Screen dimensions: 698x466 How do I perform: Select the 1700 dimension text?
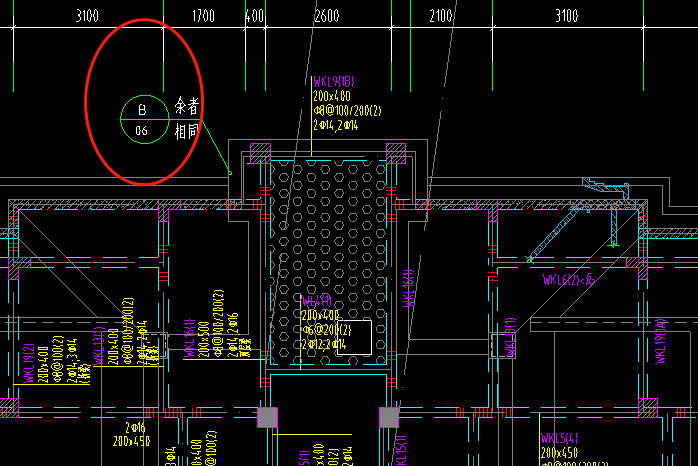(x=203, y=16)
